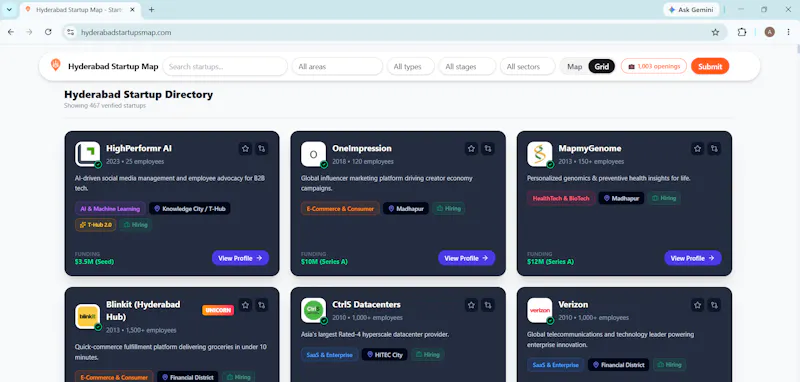Screen dimensions: 800x382
Task: Click the $10M (Series A) funding value
Action: (x=324, y=262)
